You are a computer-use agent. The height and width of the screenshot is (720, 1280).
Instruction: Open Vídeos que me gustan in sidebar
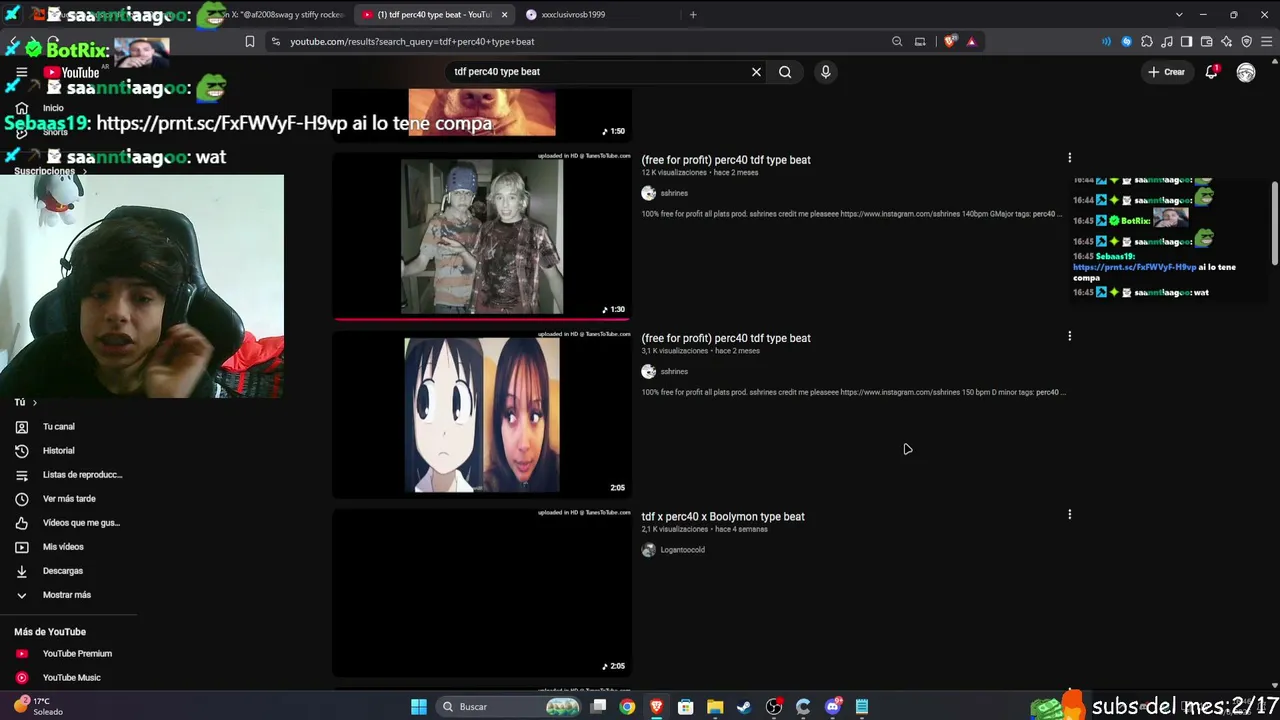tap(68, 523)
